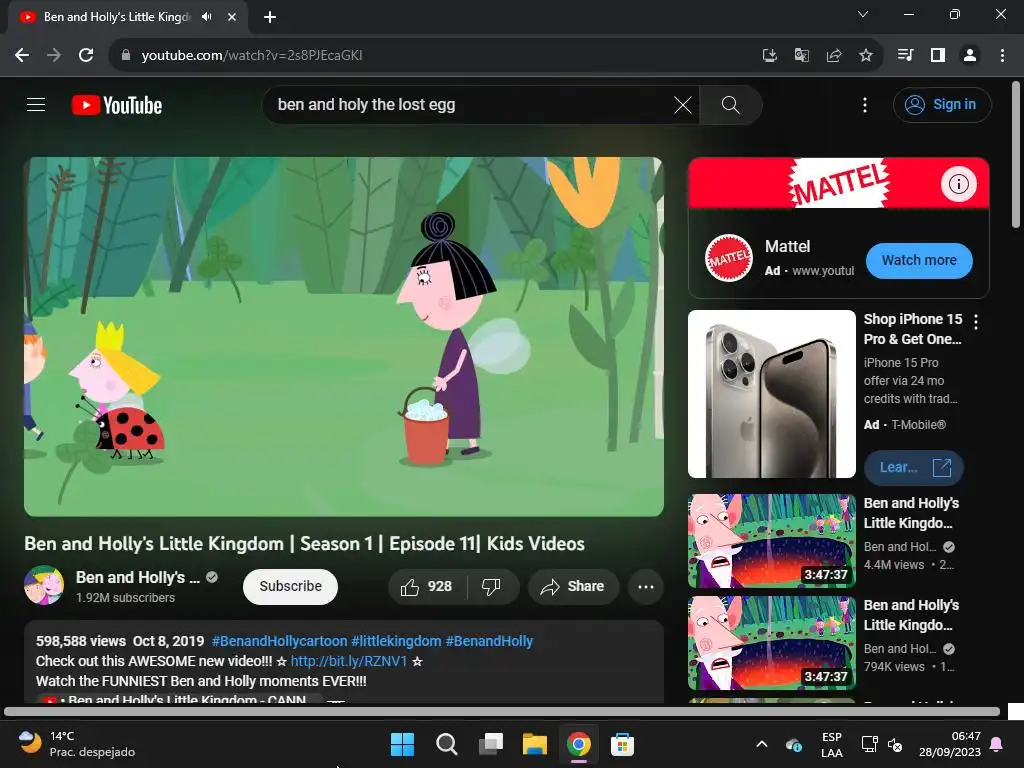1024x768 pixels.
Task: Click the Learn more ad button
Action: [913, 468]
